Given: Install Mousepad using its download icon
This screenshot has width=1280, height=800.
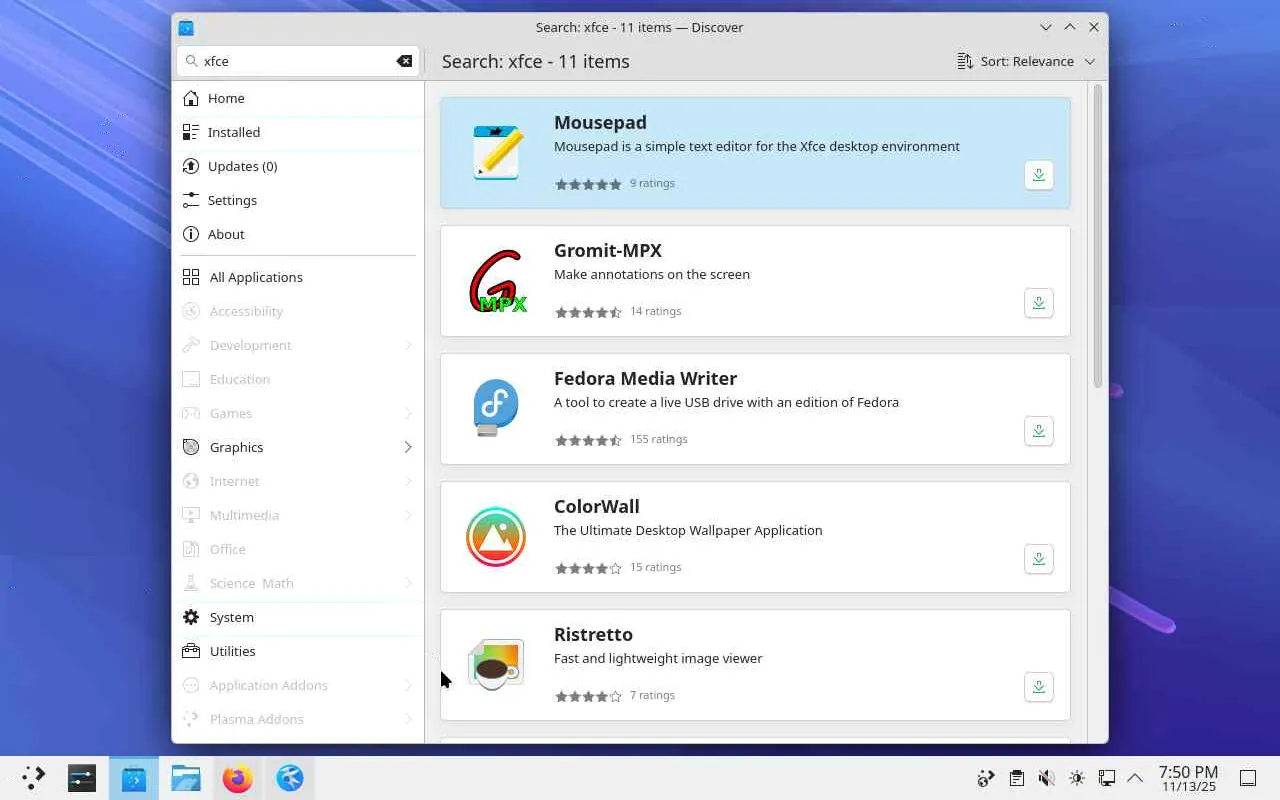Looking at the screenshot, I should tap(1039, 175).
